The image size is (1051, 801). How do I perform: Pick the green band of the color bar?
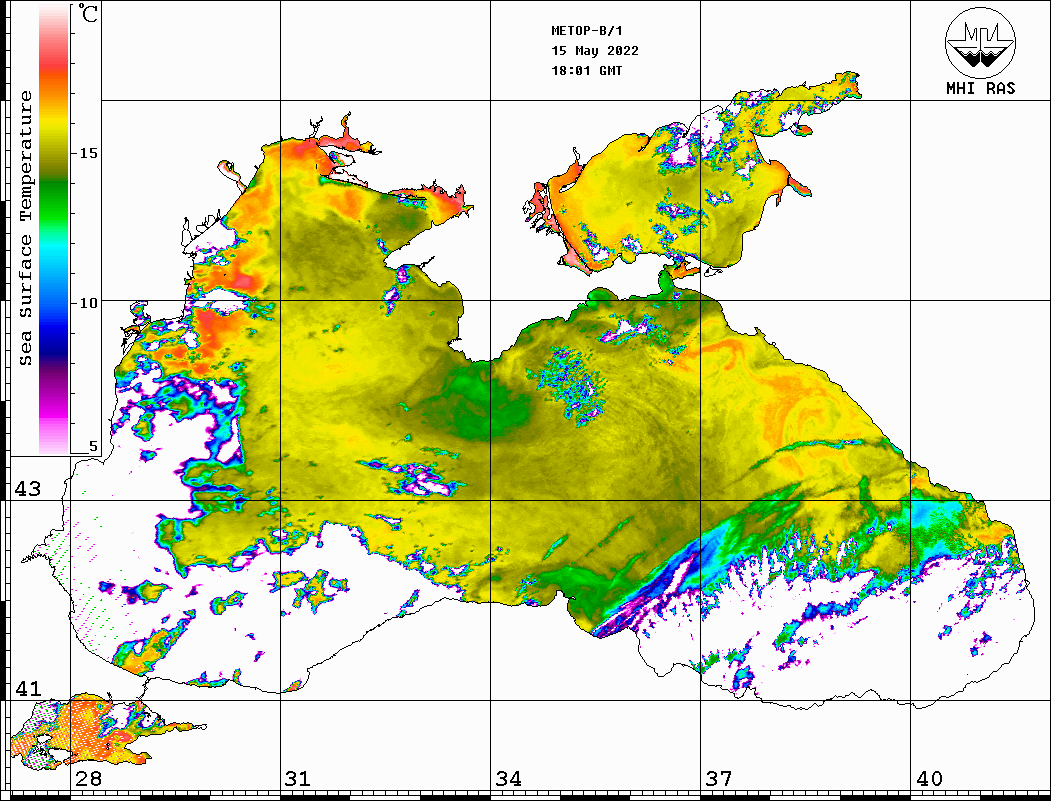click(54, 201)
